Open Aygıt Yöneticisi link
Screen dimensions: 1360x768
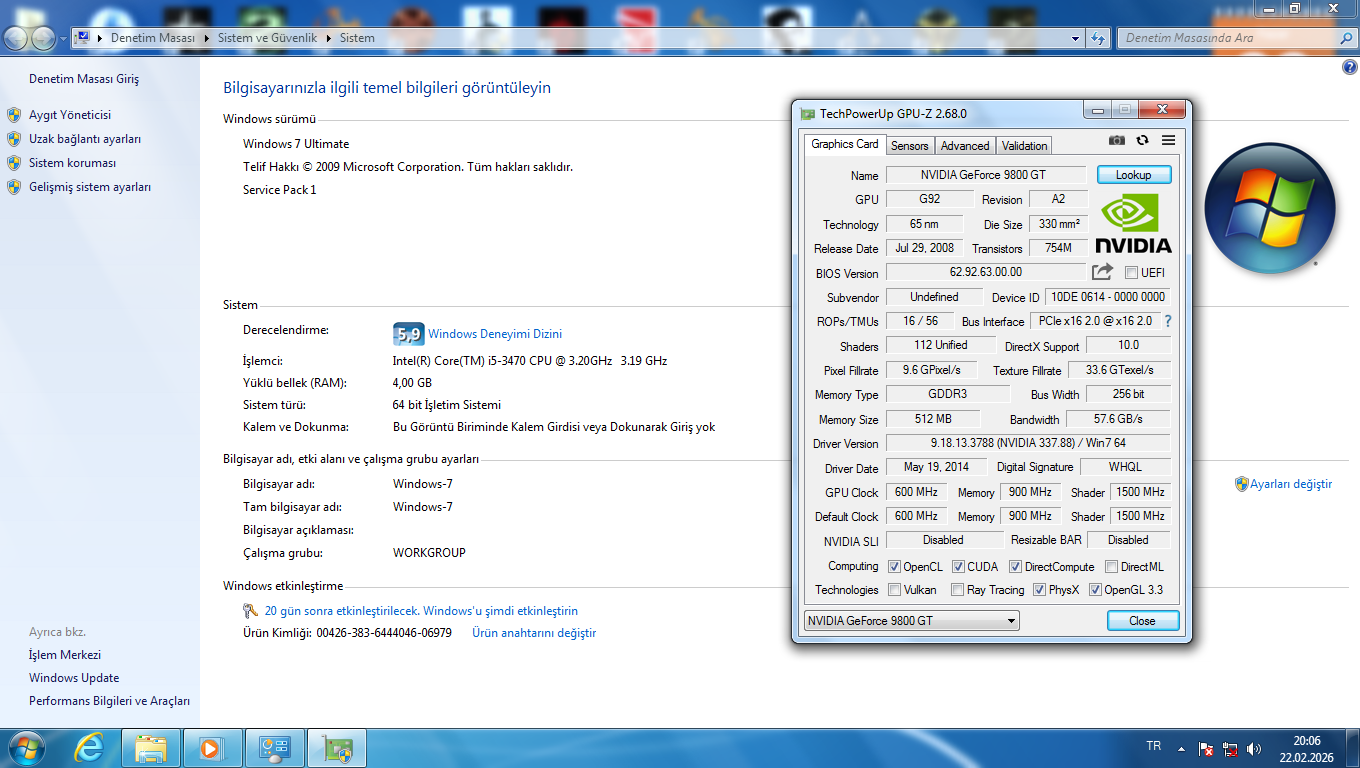pyautogui.click(x=70, y=115)
